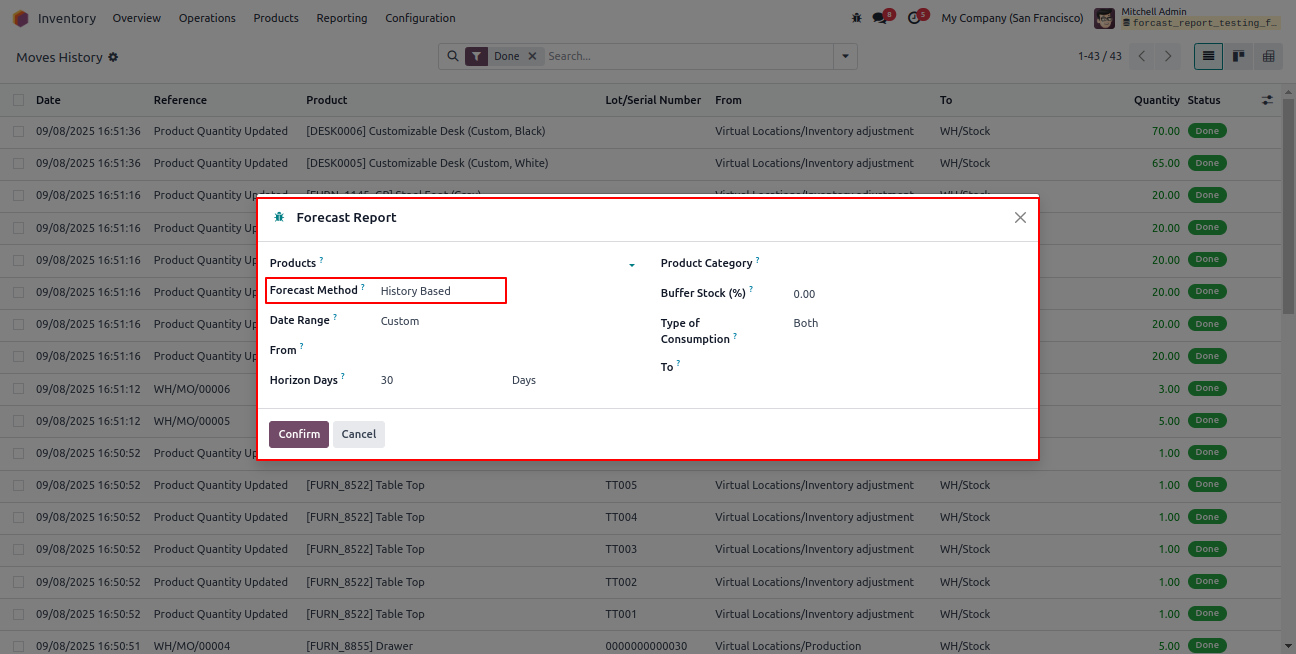Image resolution: width=1296 pixels, height=654 pixels.
Task: Switch to pivot view
Action: (x=1268, y=56)
